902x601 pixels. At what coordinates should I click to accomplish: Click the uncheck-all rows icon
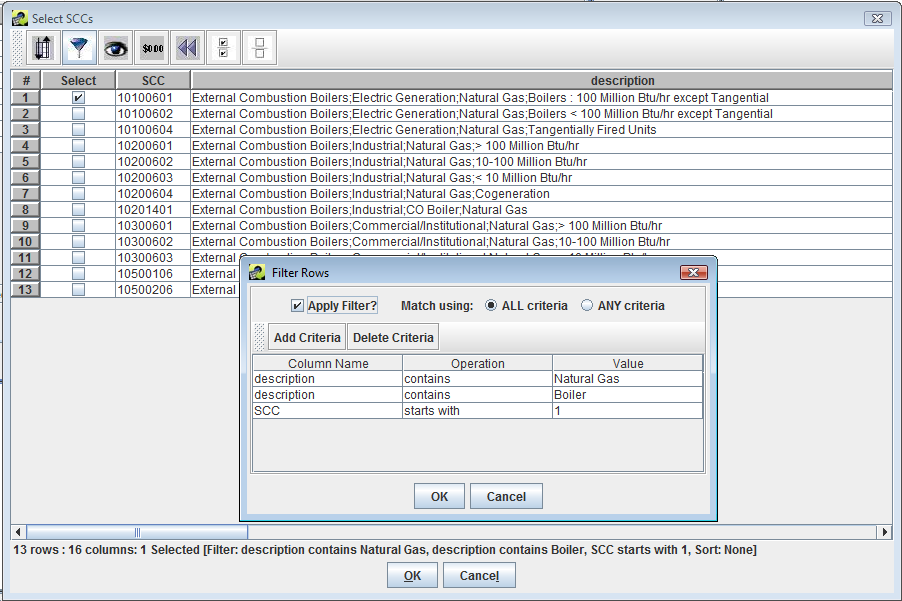coord(258,47)
